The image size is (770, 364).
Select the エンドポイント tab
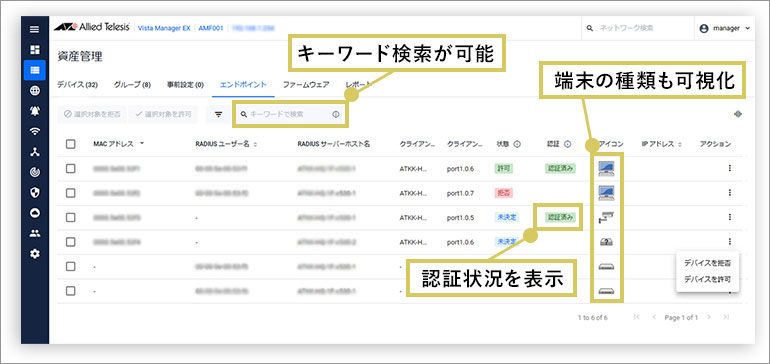[243, 84]
